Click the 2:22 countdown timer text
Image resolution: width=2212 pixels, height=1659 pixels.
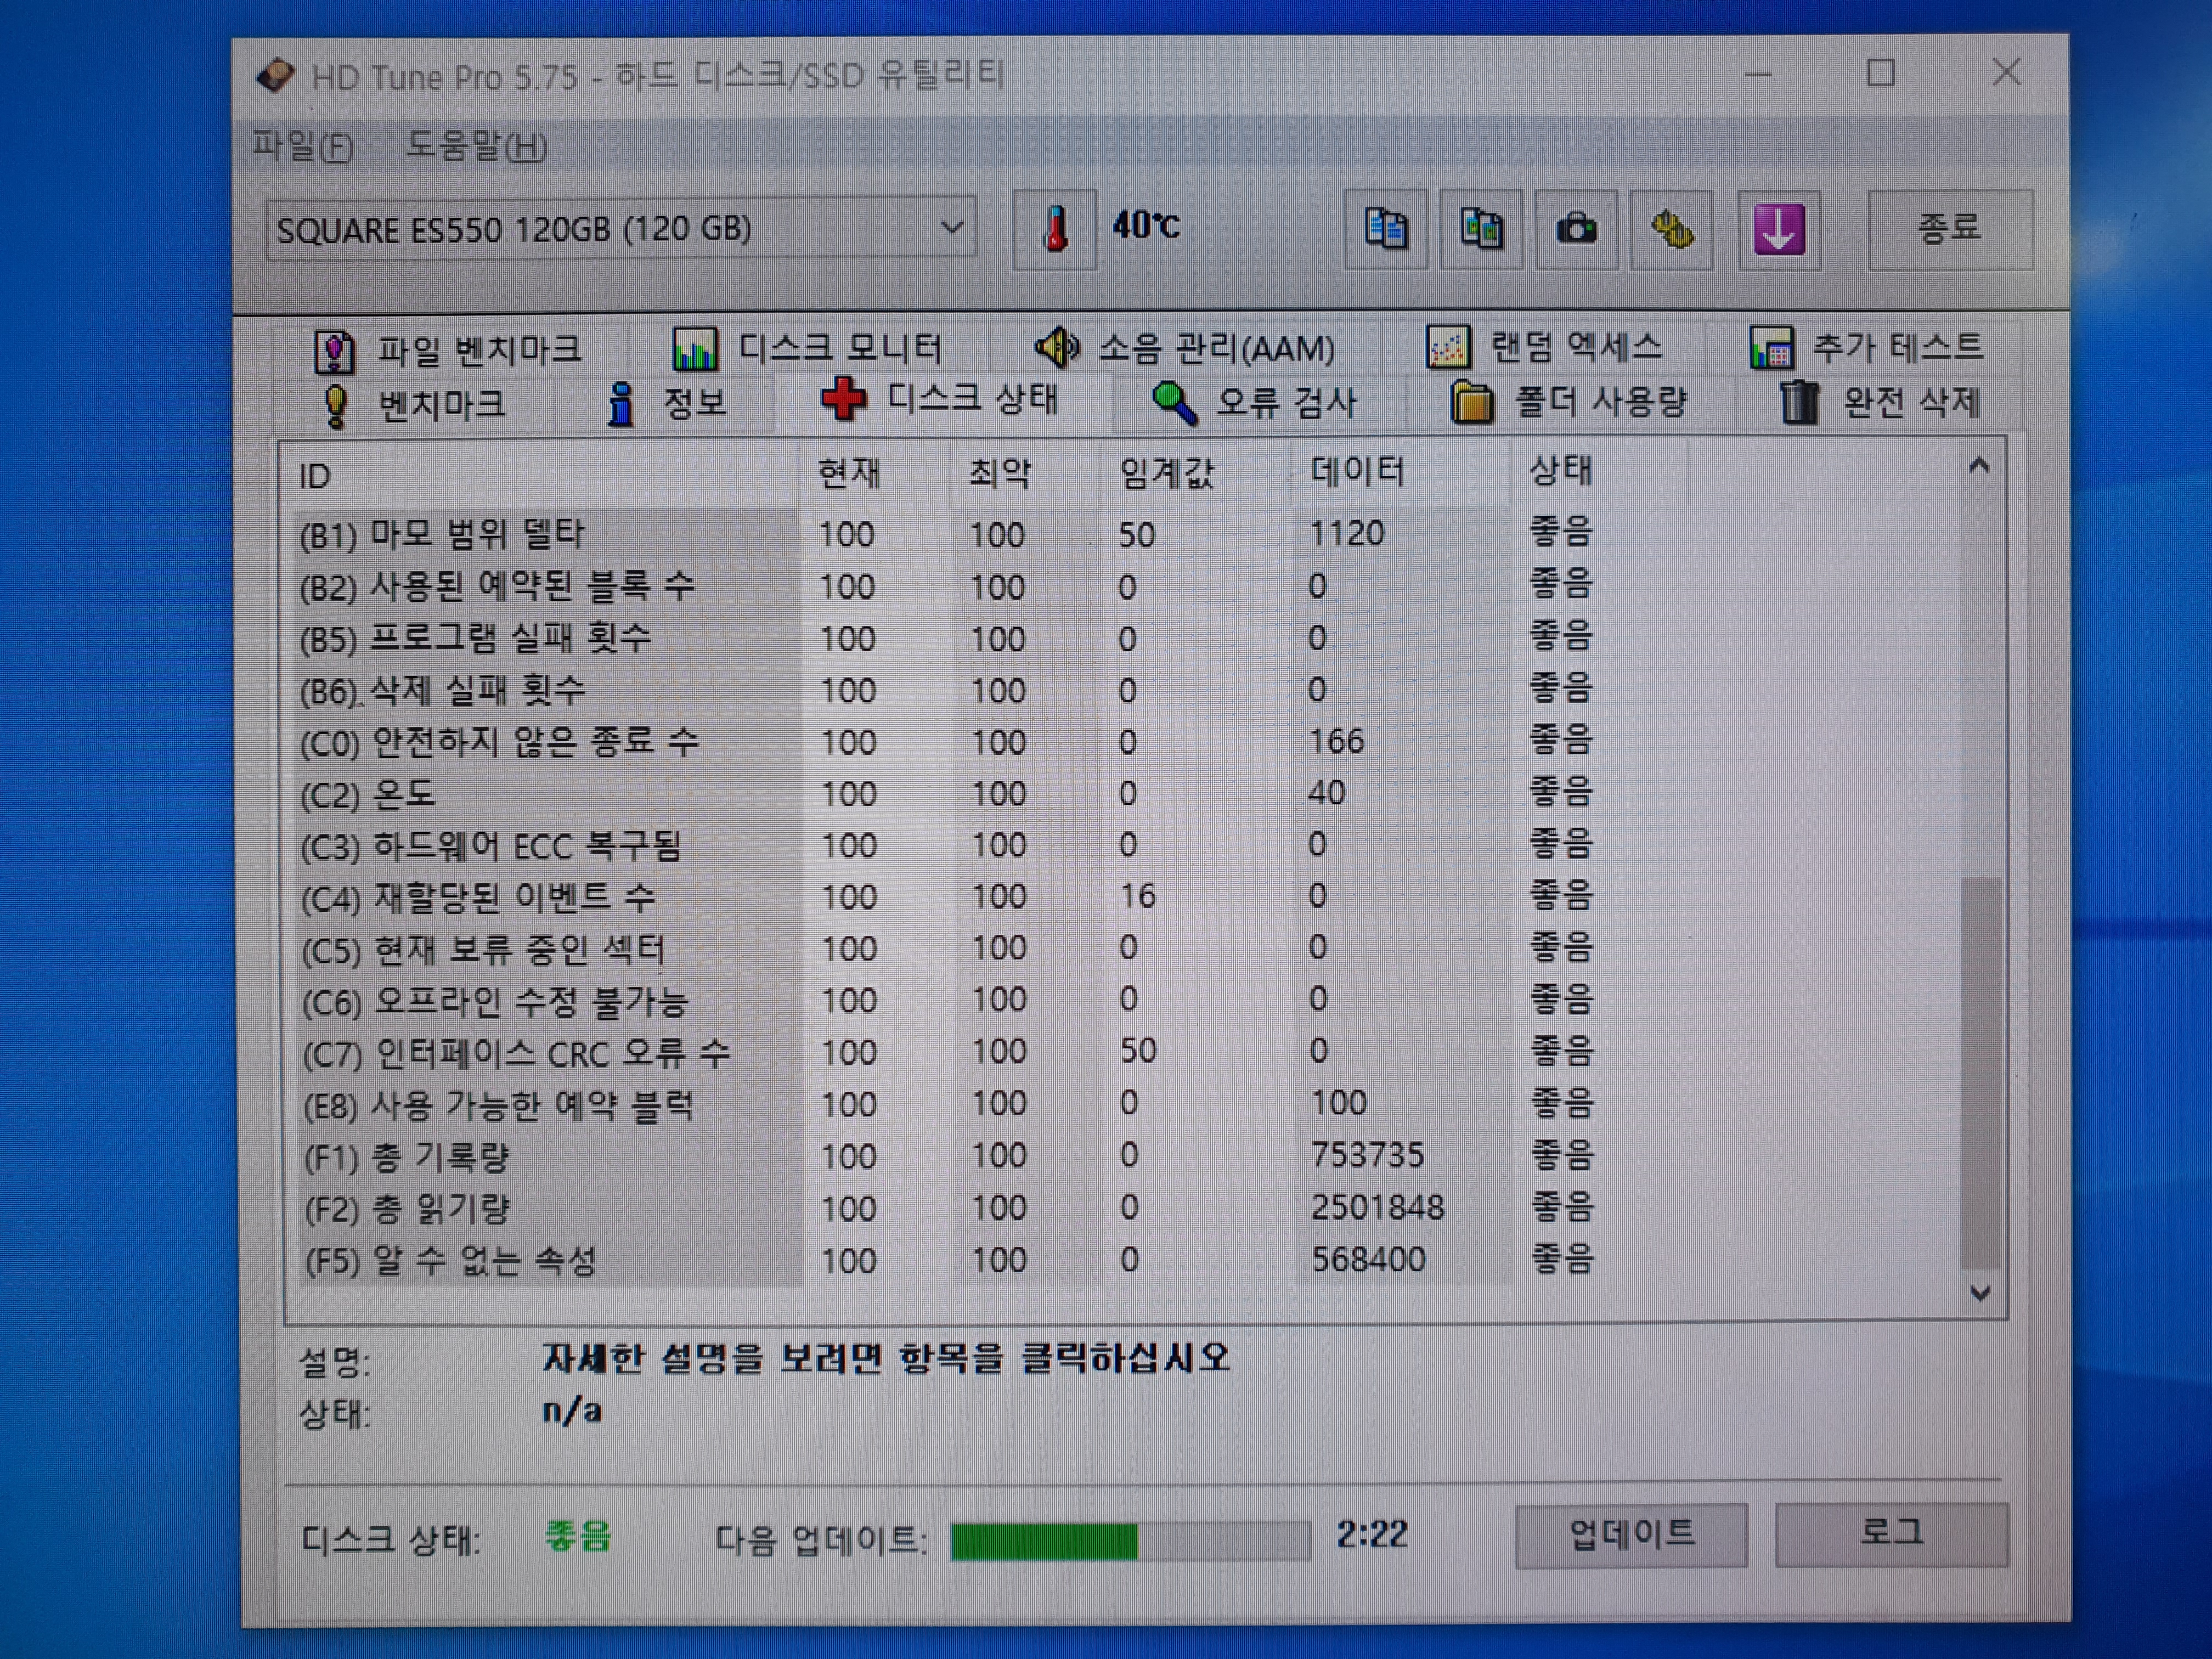tap(1372, 1535)
